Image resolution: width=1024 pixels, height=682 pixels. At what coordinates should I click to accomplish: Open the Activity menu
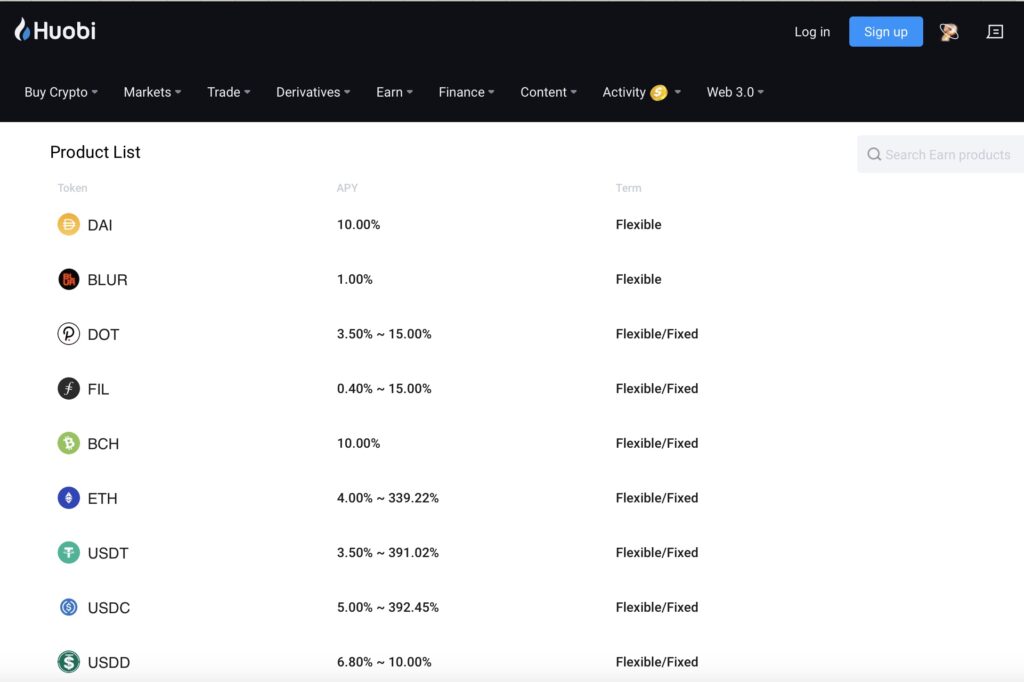641,92
